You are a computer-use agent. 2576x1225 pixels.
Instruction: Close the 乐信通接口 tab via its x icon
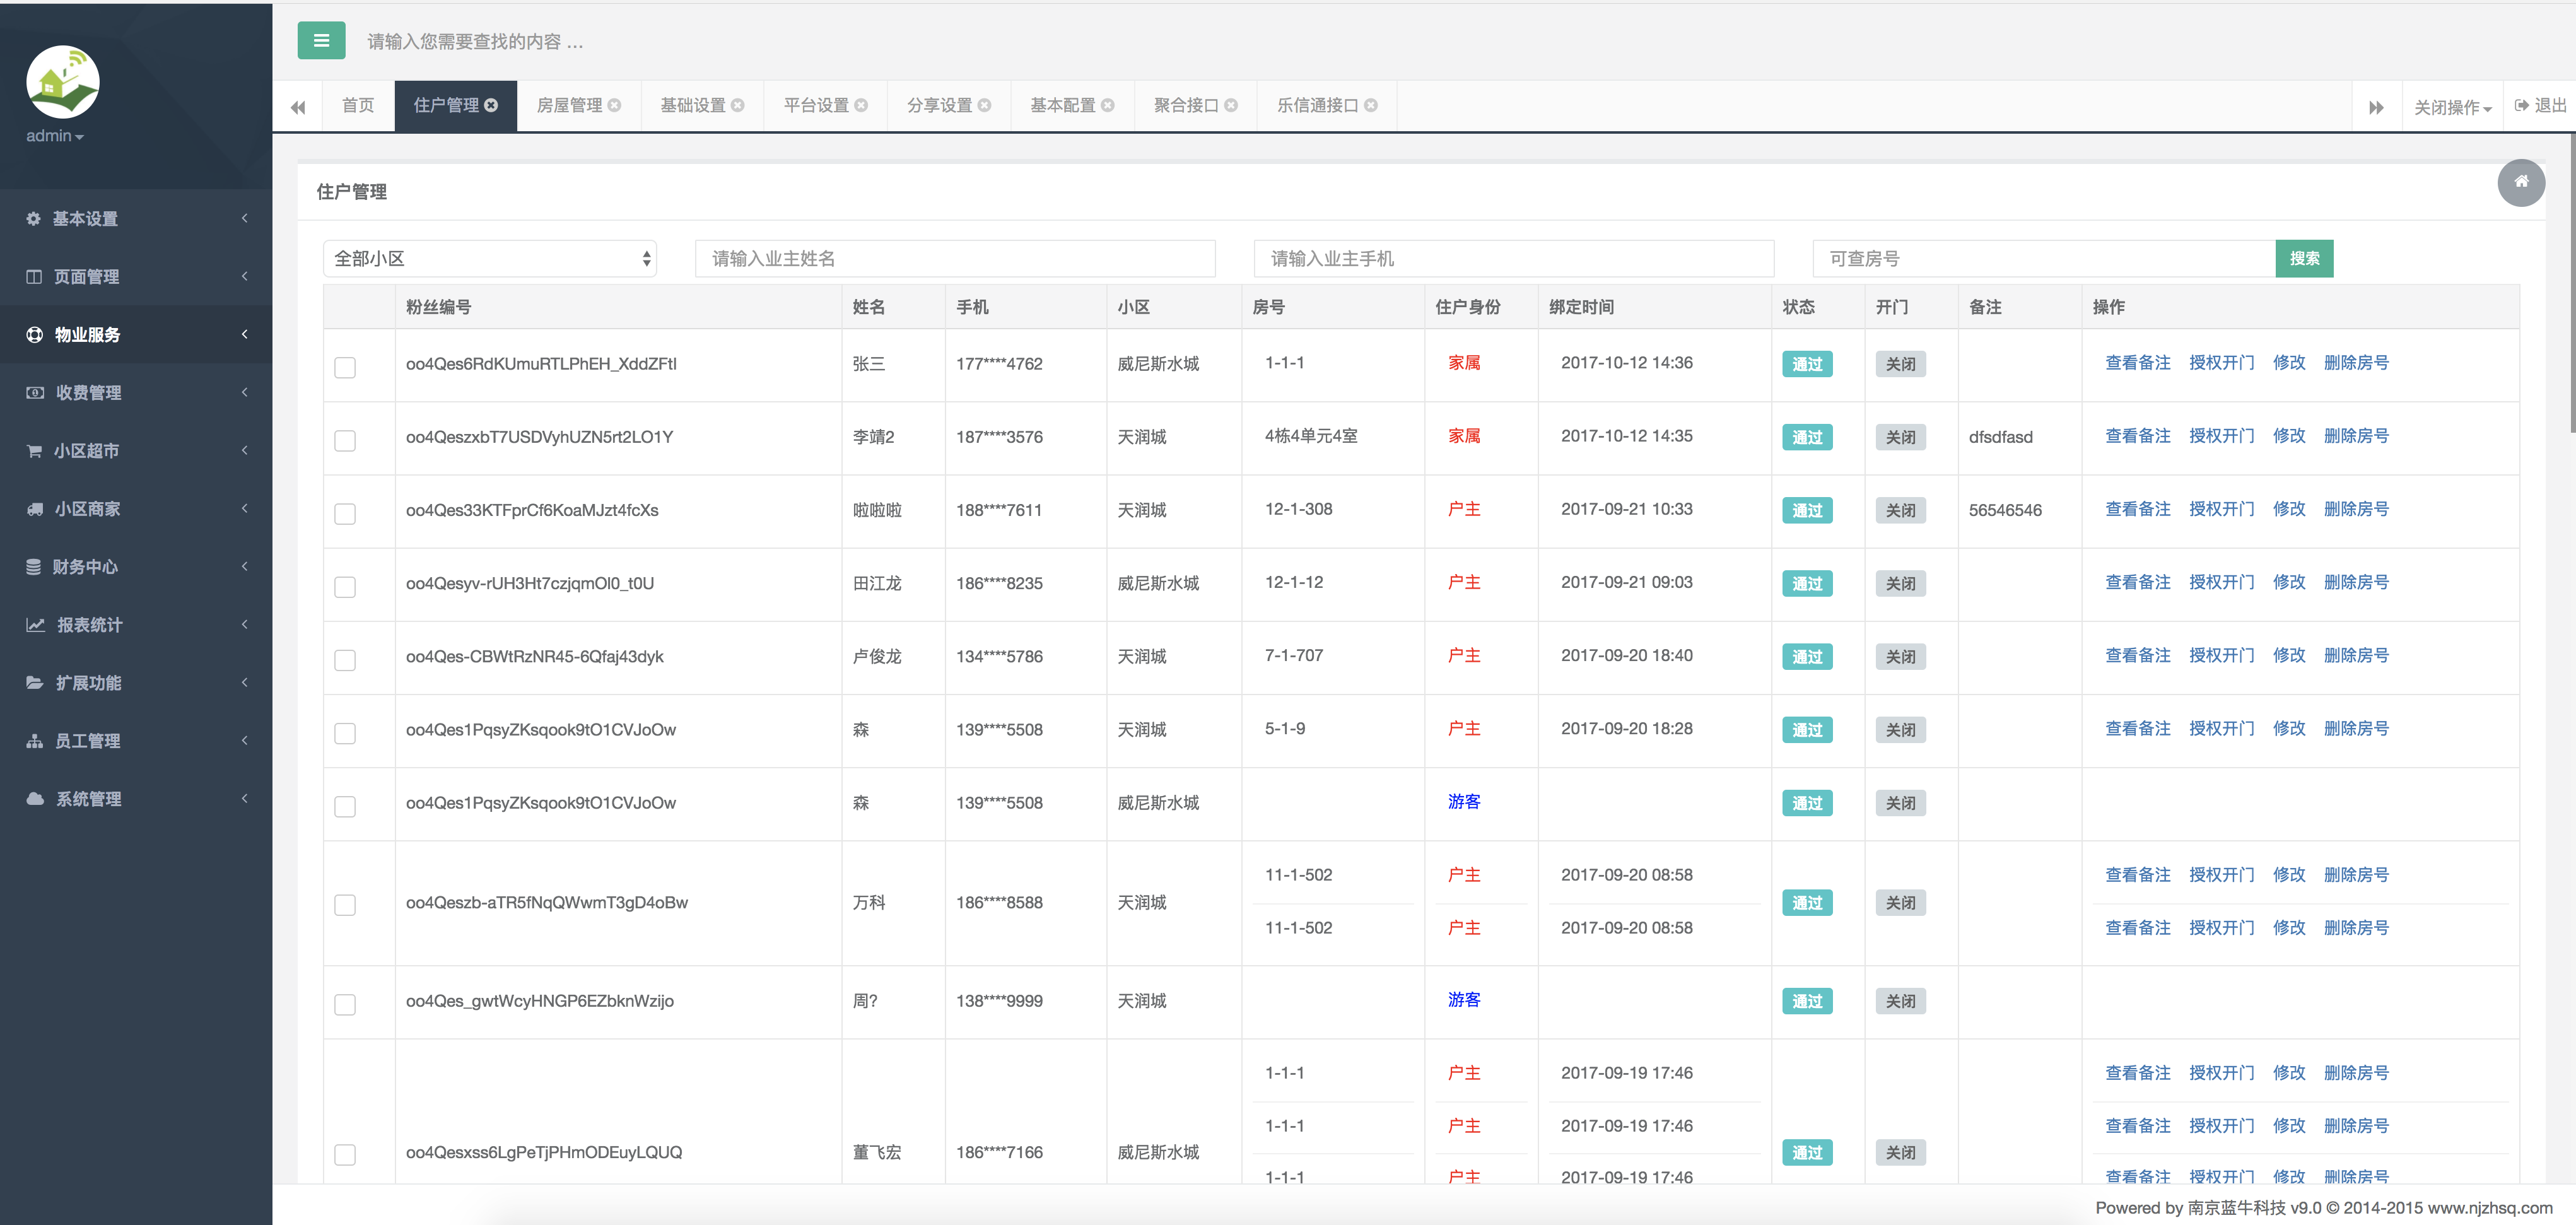(1371, 105)
